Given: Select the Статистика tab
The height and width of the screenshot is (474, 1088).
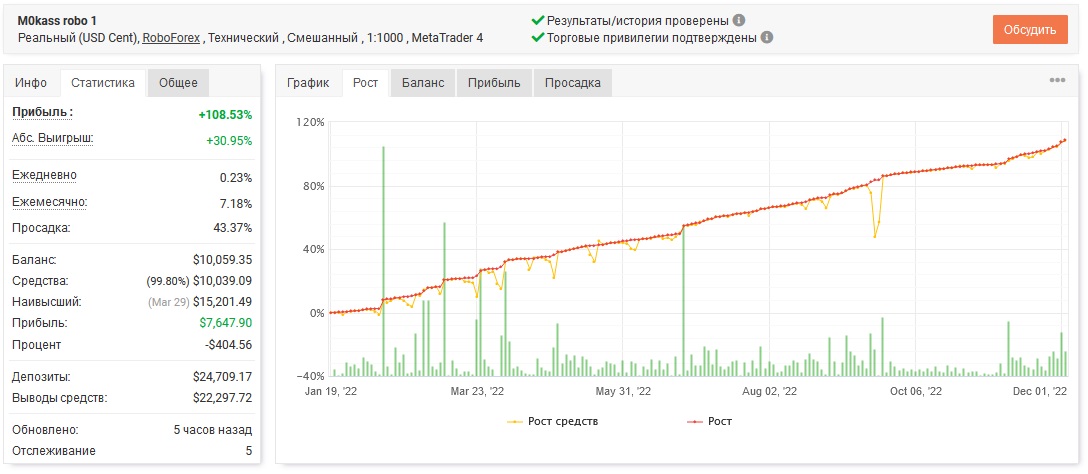Looking at the screenshot, I should pos(103,83).
